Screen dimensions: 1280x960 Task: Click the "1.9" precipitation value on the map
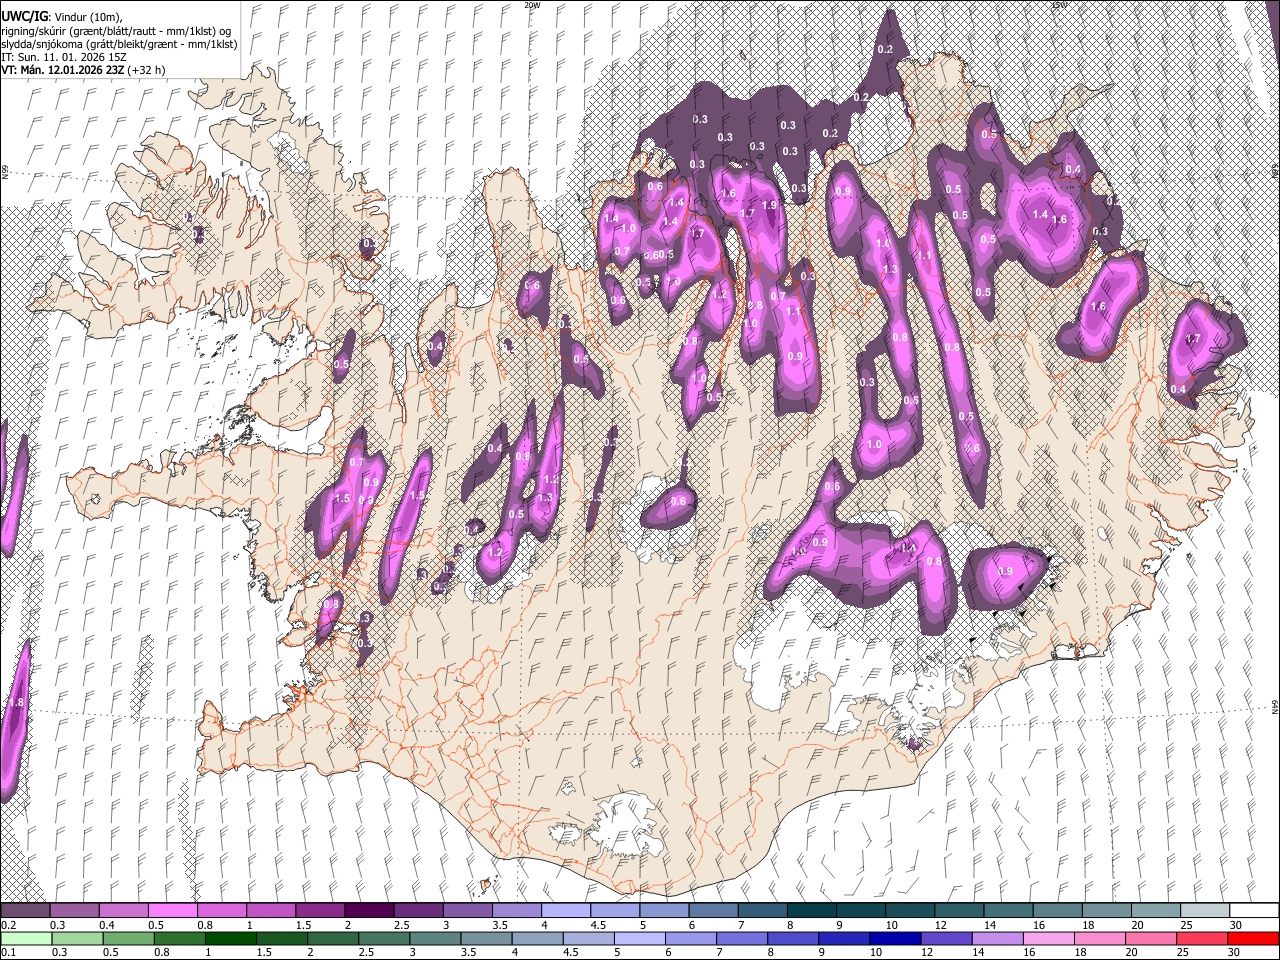[769, 205]
